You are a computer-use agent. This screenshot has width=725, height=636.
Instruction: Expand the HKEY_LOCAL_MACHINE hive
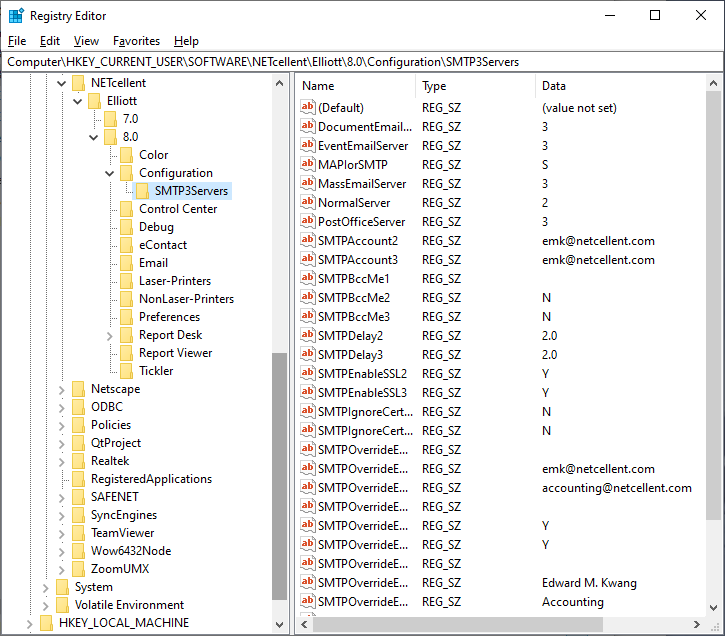pyautogui.click(x=30, y=624)
